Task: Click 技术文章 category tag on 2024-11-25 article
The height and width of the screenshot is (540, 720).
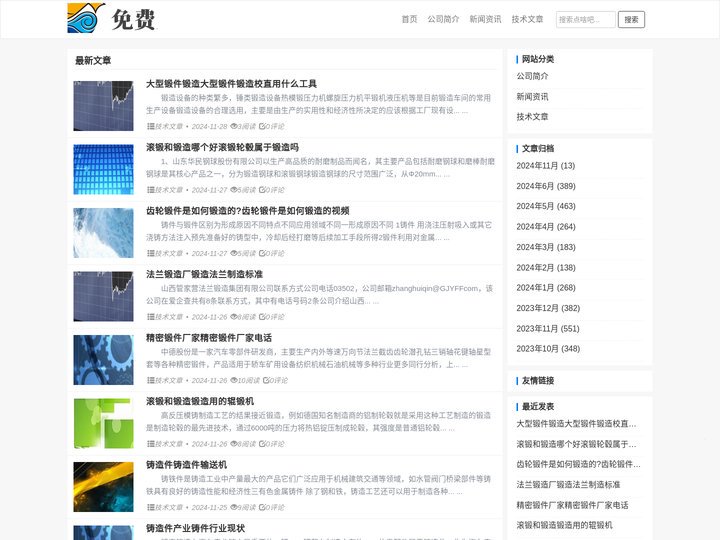Action: (x=169, y=507)
